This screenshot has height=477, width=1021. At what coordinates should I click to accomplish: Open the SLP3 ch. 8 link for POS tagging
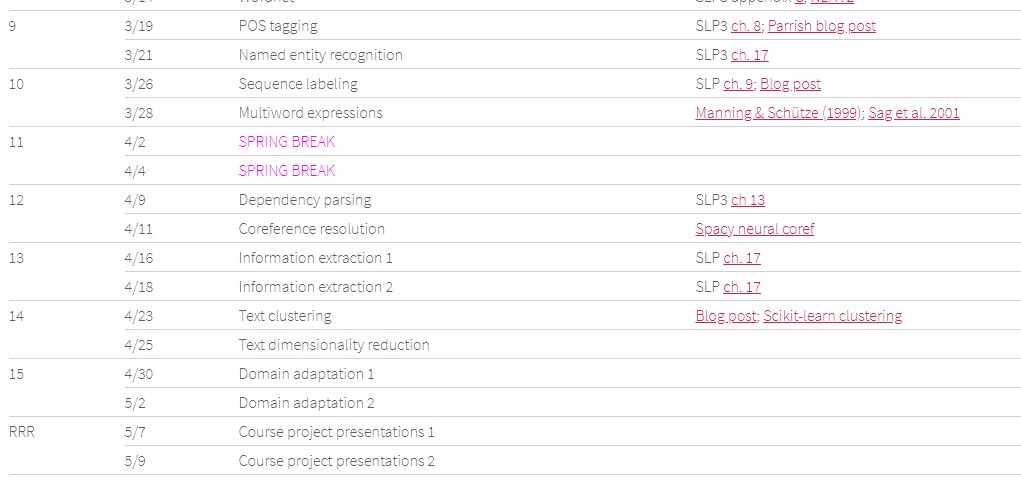pos(745,26)
